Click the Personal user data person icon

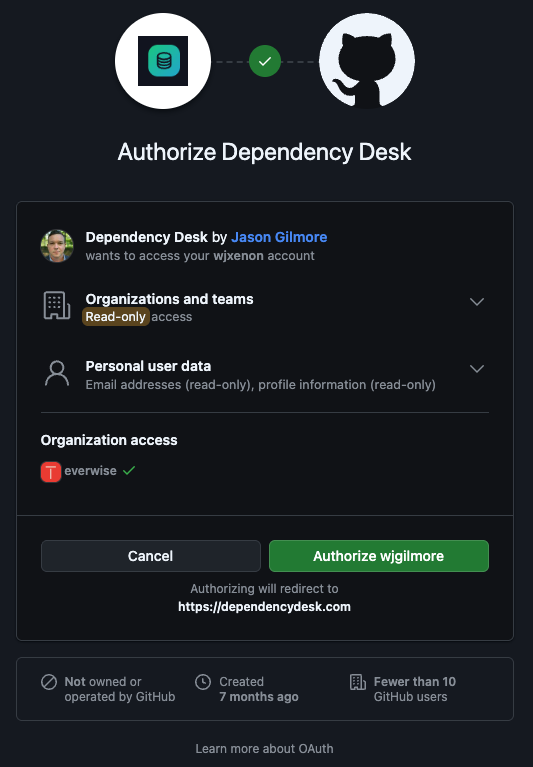pyautogui.click(x=57, y=374)
